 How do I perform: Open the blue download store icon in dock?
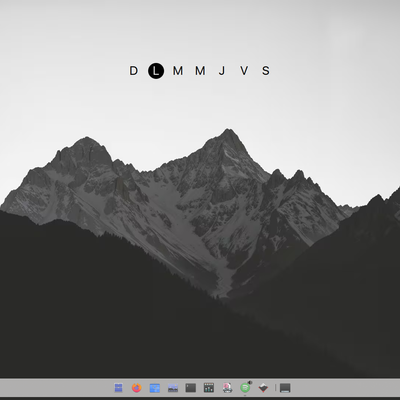(x=154, y=388)
